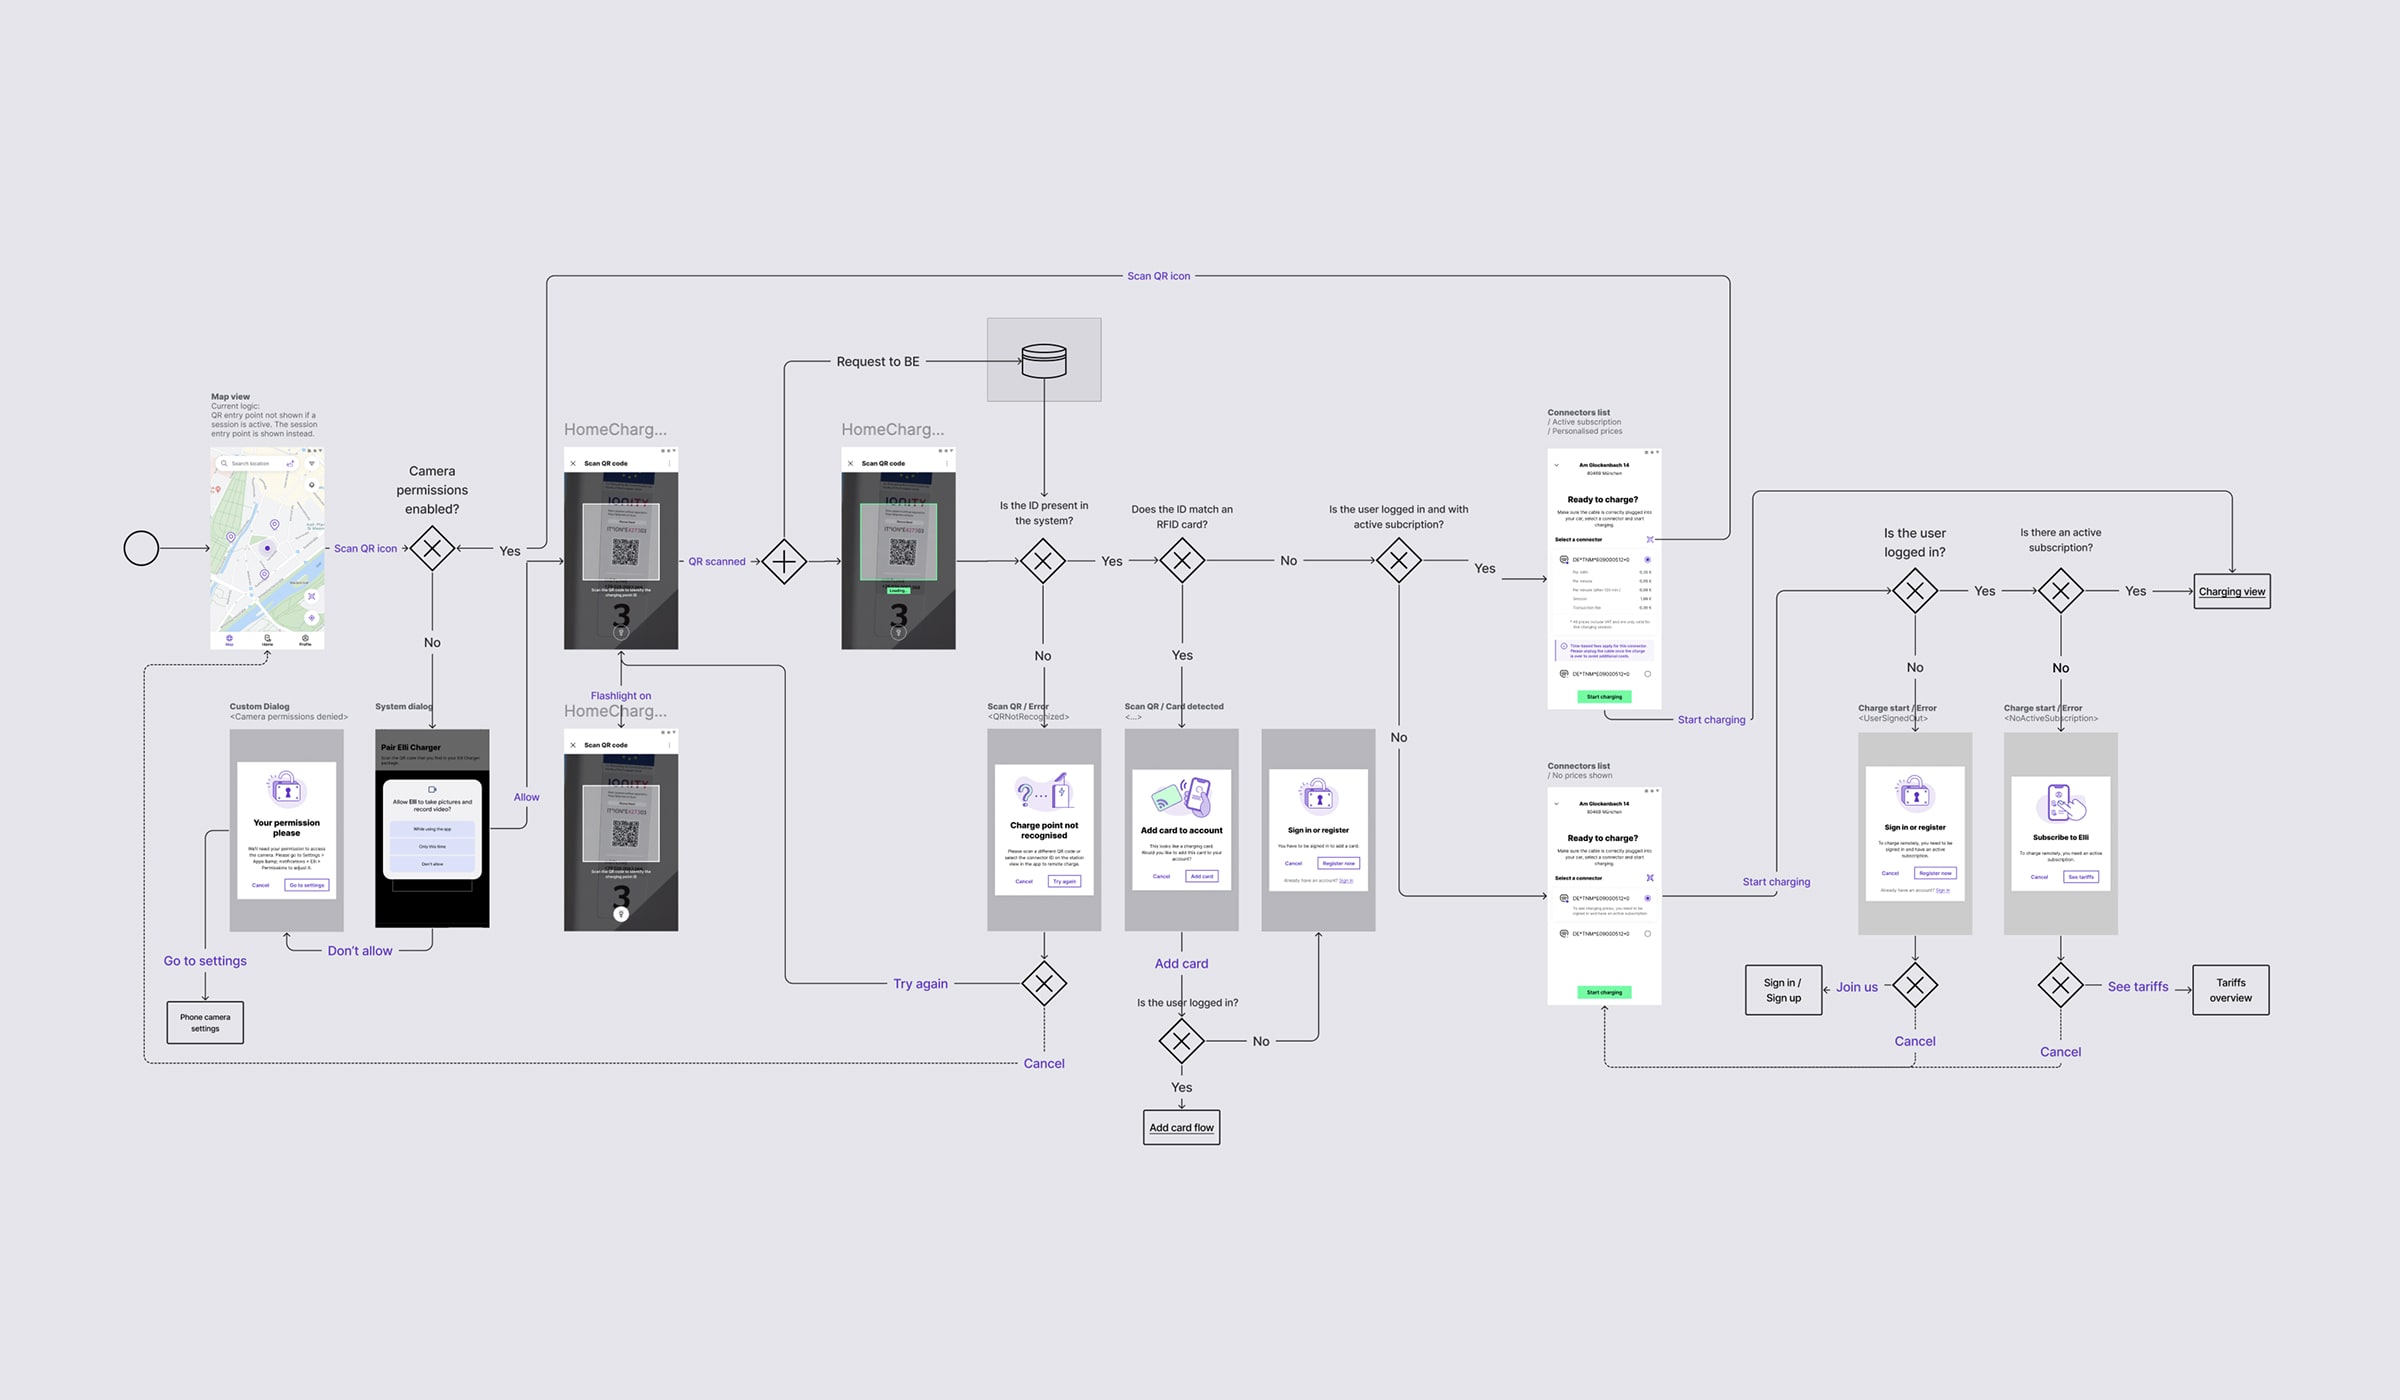Expand the bottom sheet arrow under the map view

coord(267,654)
